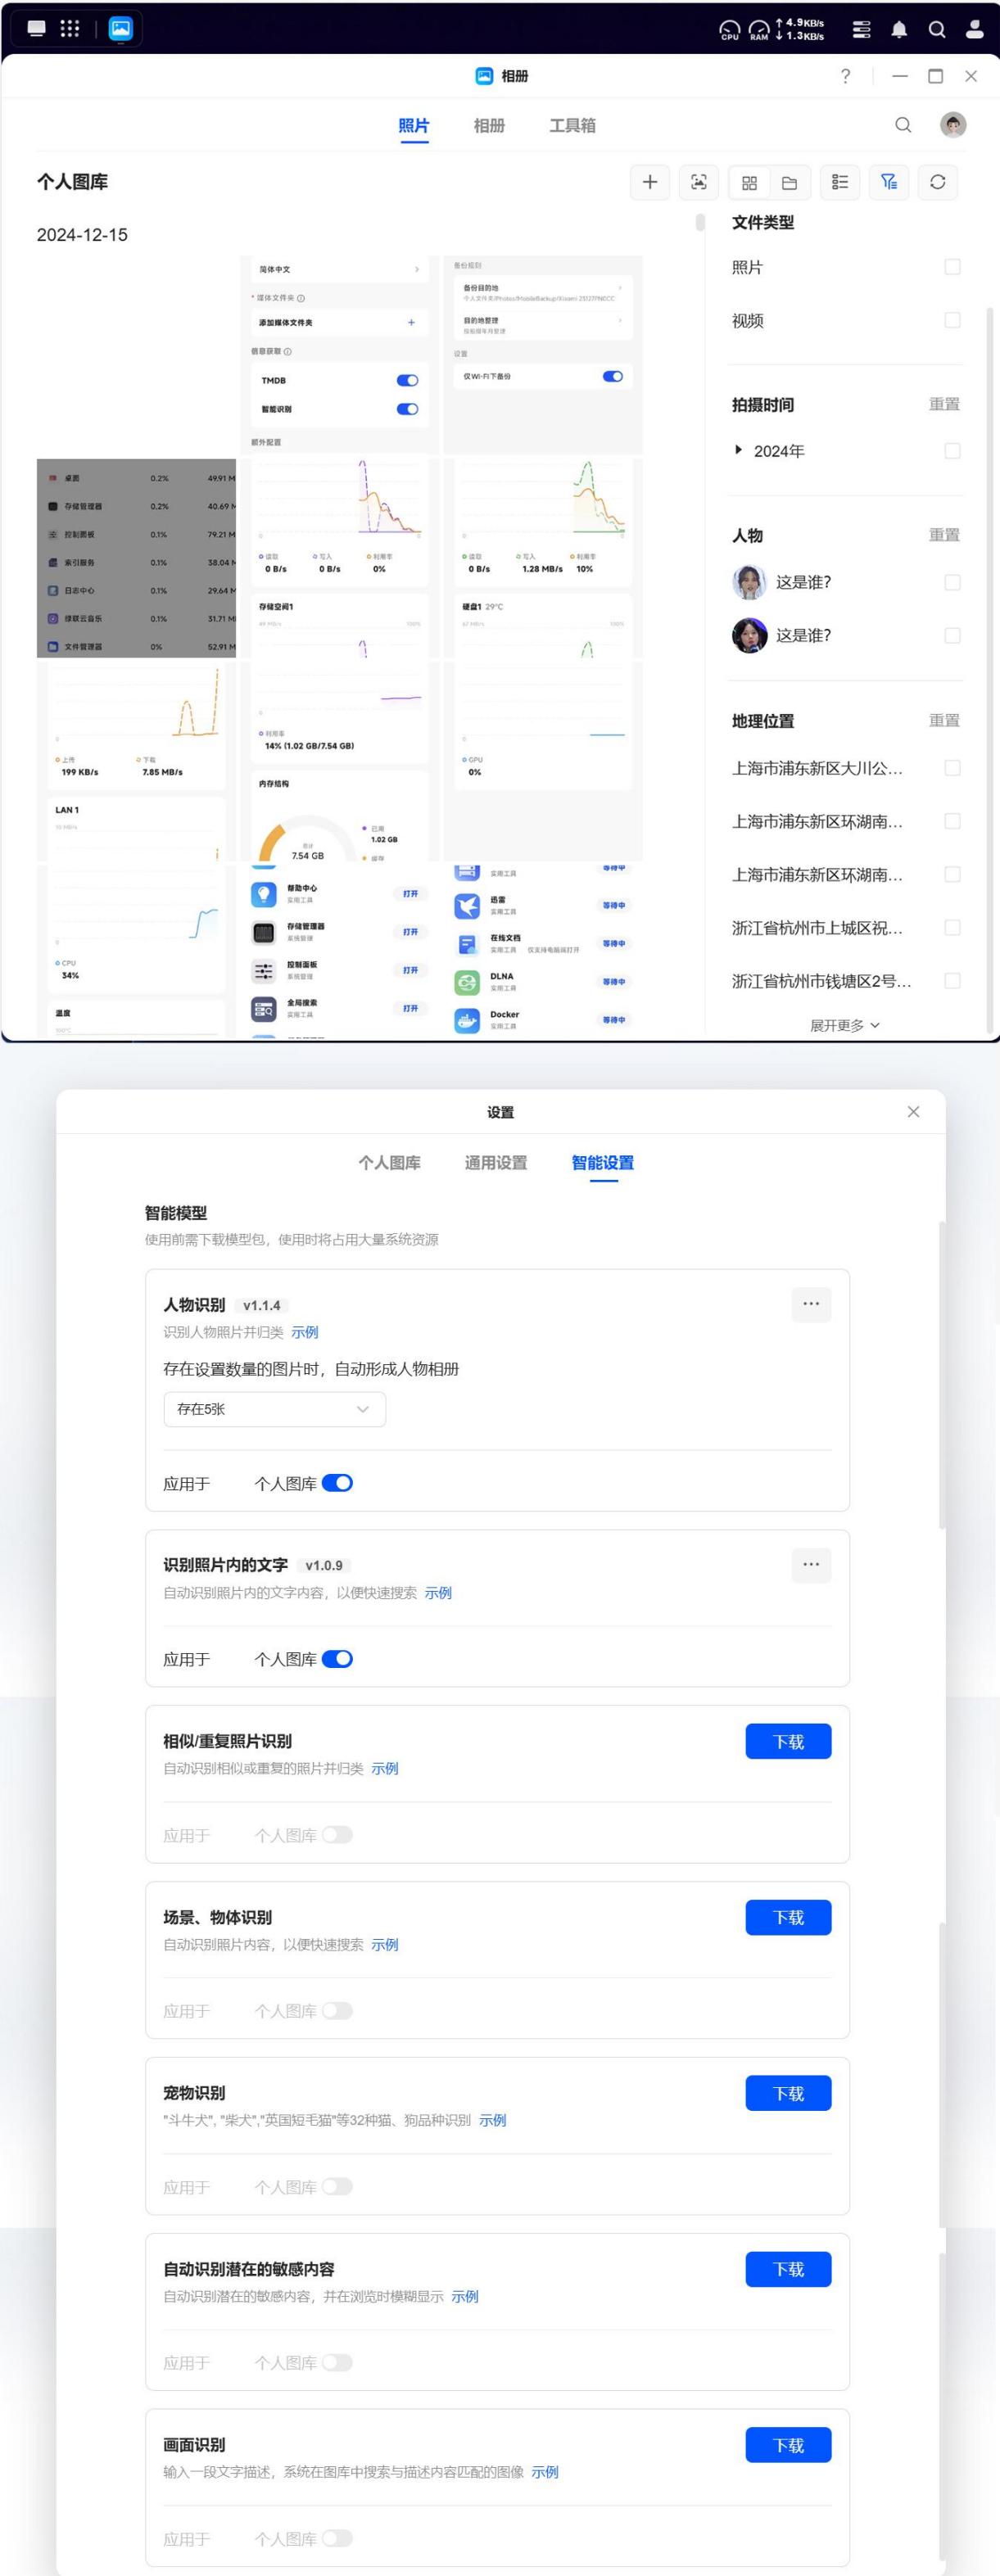Select the 智能设置 tab
Image resolution: width=1000 pixels, height=2576 pixels.
(603, 1163)
